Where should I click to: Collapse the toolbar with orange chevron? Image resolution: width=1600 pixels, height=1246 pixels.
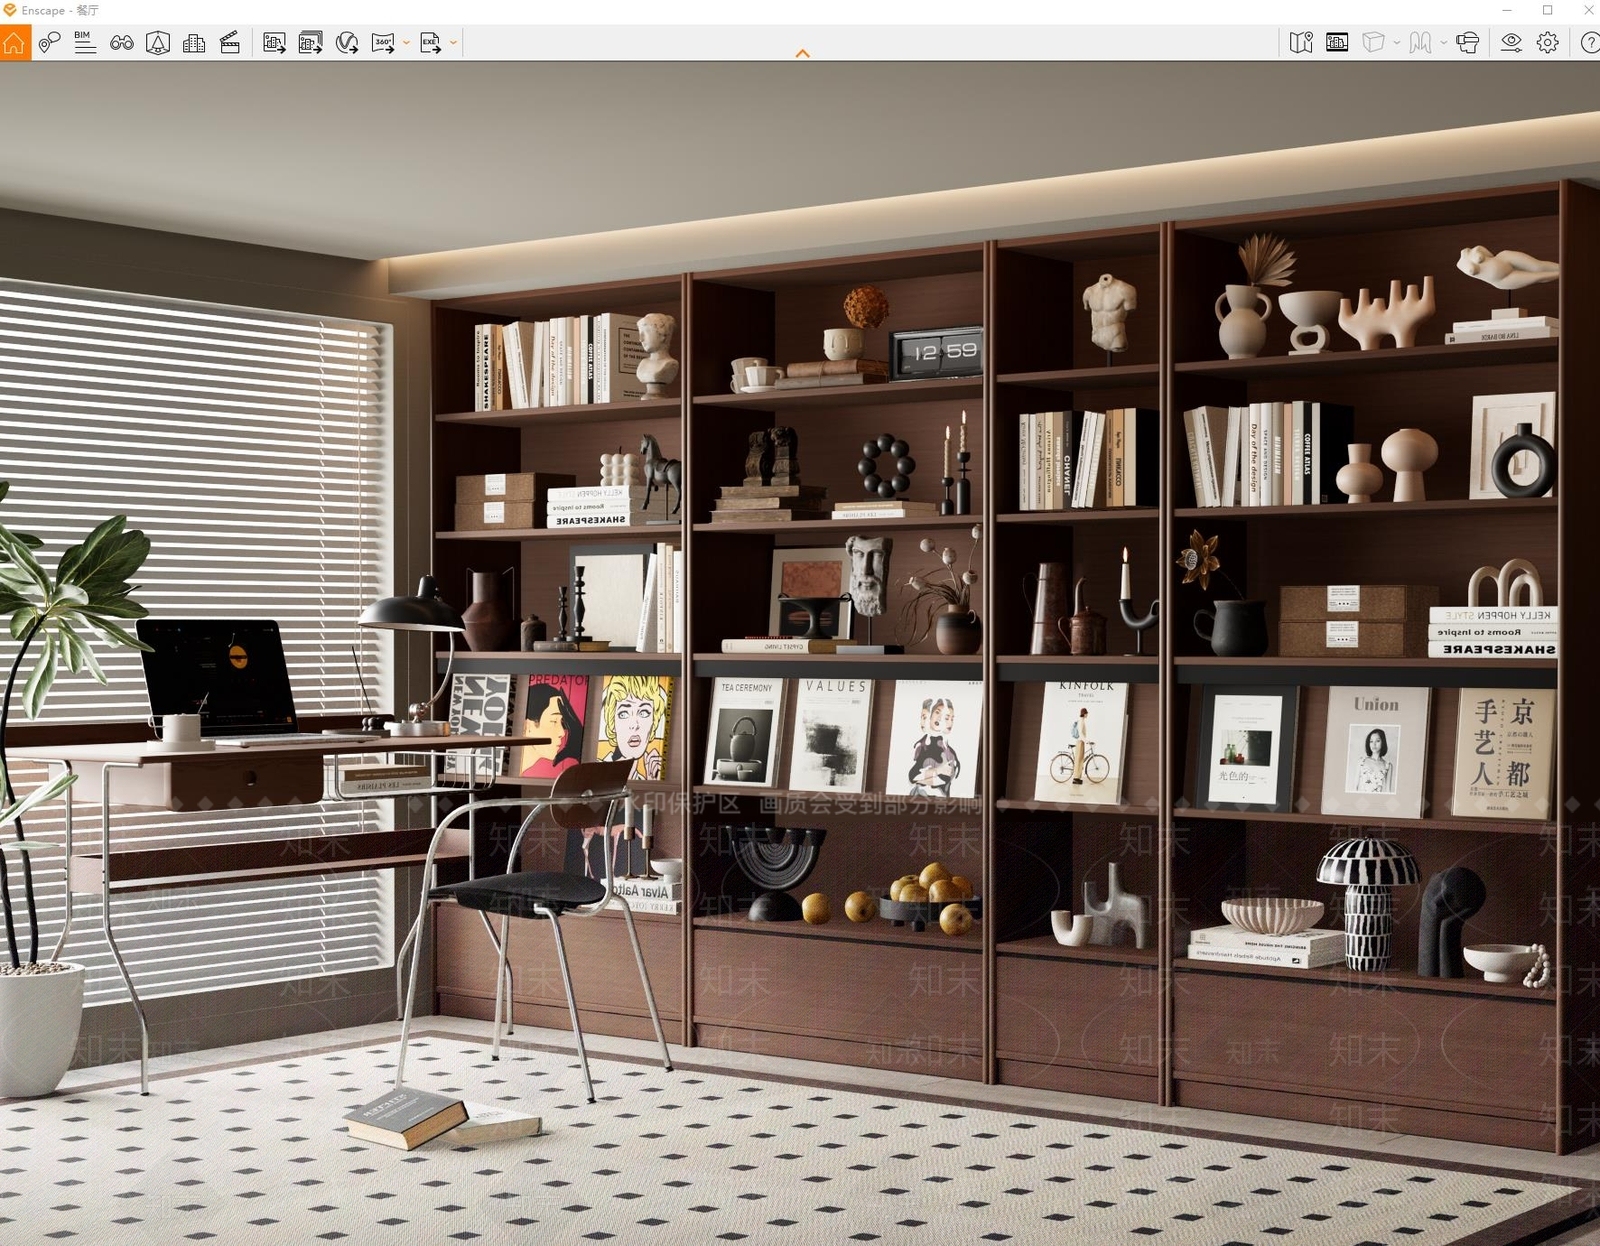click(x=802, y=53)
